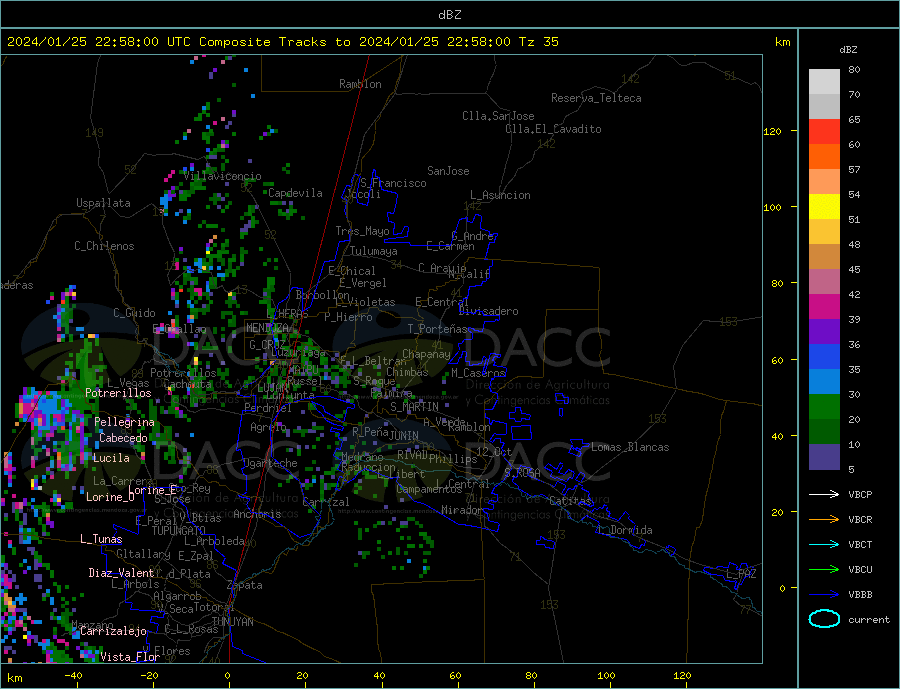Click the green VBCU arrow icon
900x689 pixels.
coord(824,570)
